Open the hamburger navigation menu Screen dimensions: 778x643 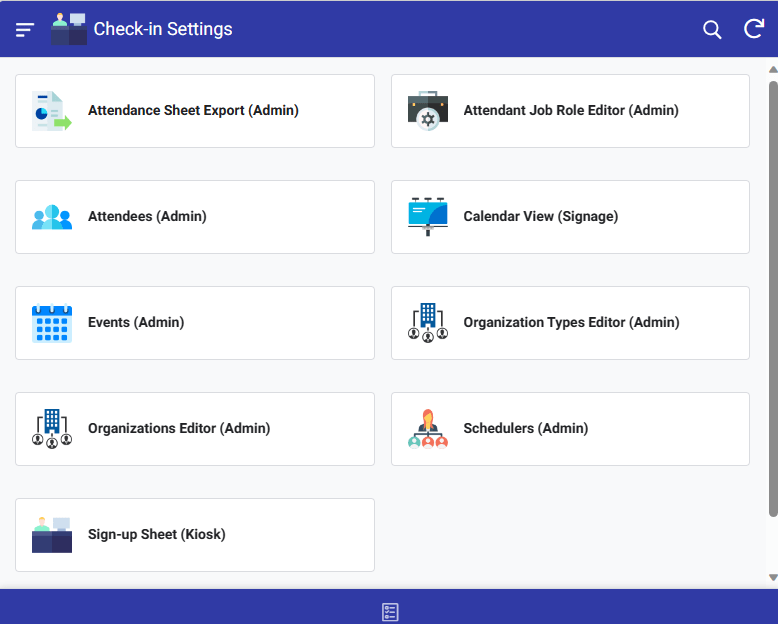pyautogui.click(x=25, y=30)
